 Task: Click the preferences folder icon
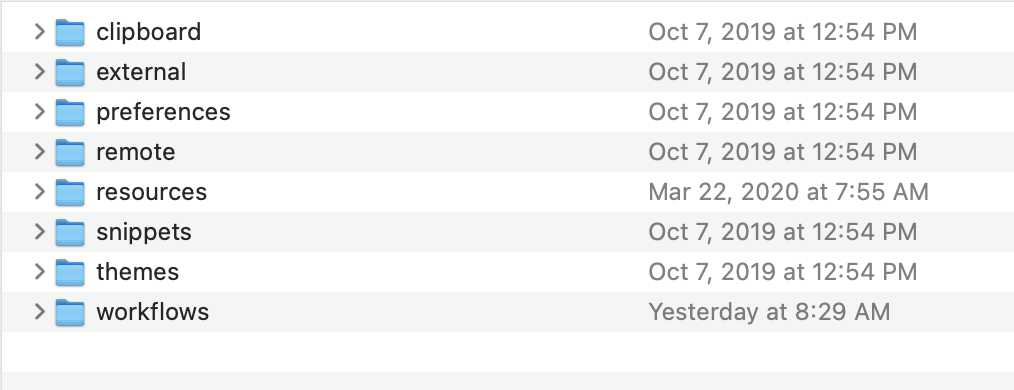point(70,113)
